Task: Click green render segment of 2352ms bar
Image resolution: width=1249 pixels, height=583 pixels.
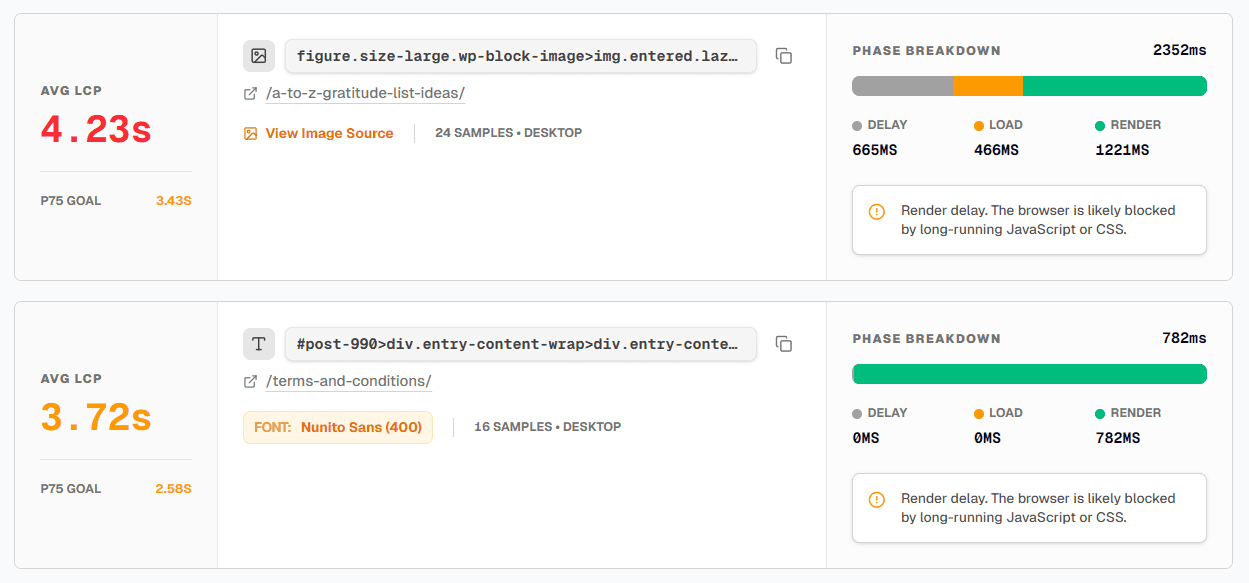Action: [1114, 86]
